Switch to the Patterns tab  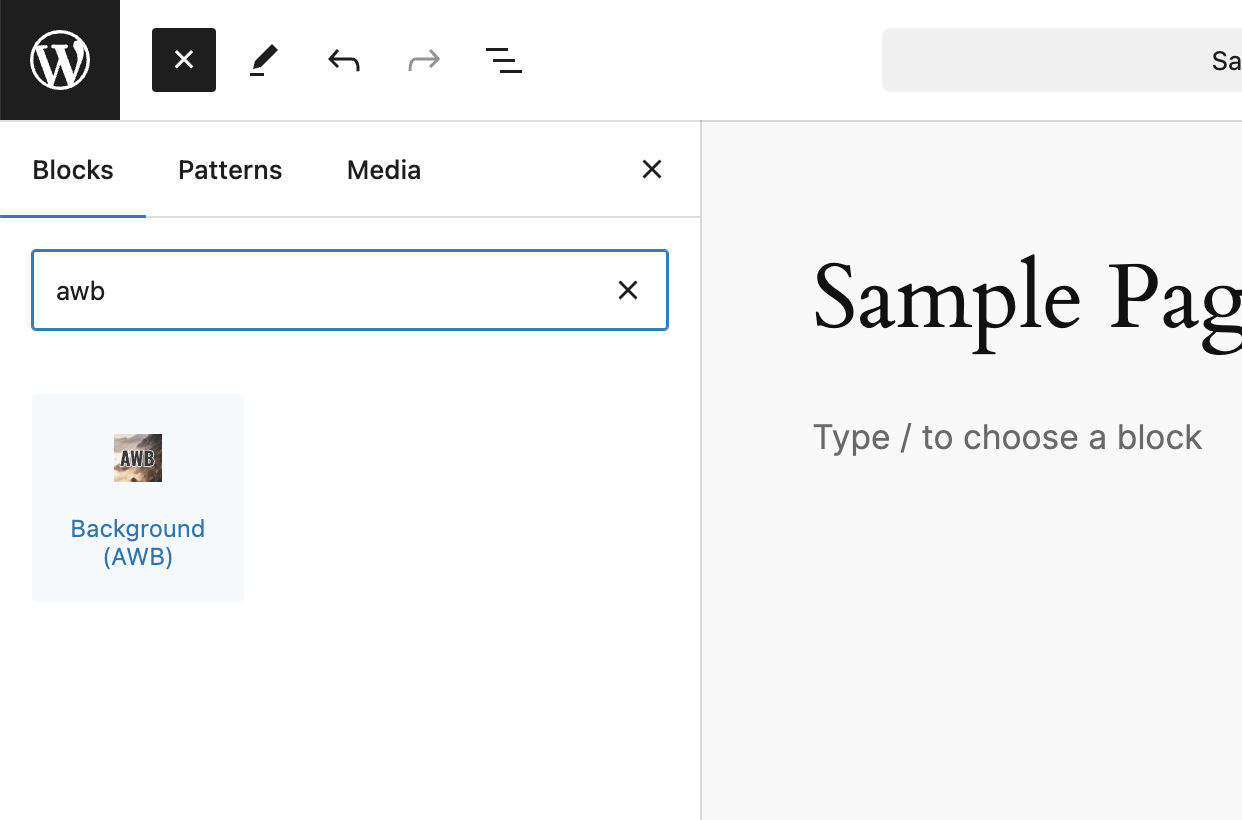click(x=230, y=170)
